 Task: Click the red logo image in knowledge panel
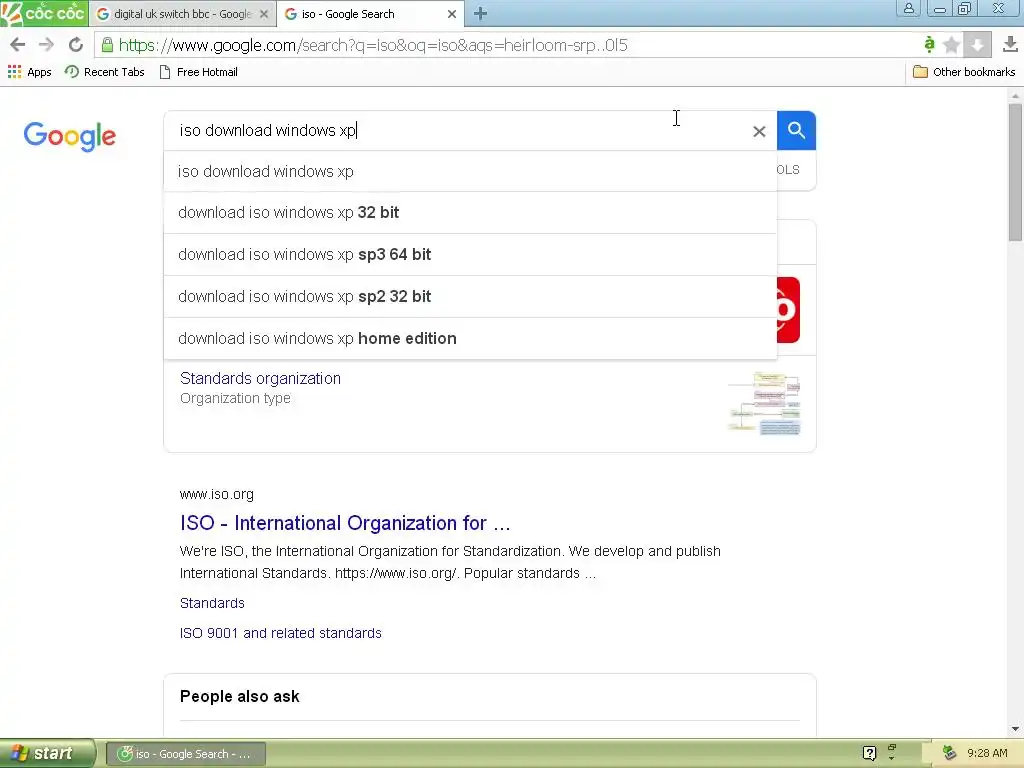pos(788,310)
